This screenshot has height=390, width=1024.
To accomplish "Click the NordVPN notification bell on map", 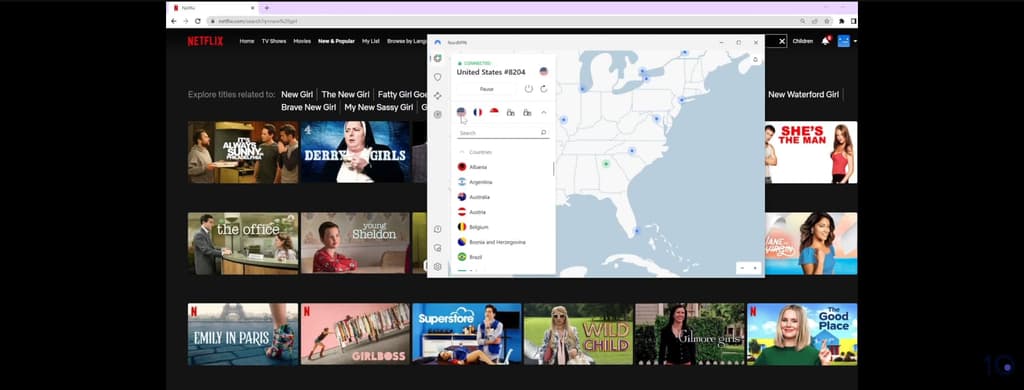I will (756, 59).
